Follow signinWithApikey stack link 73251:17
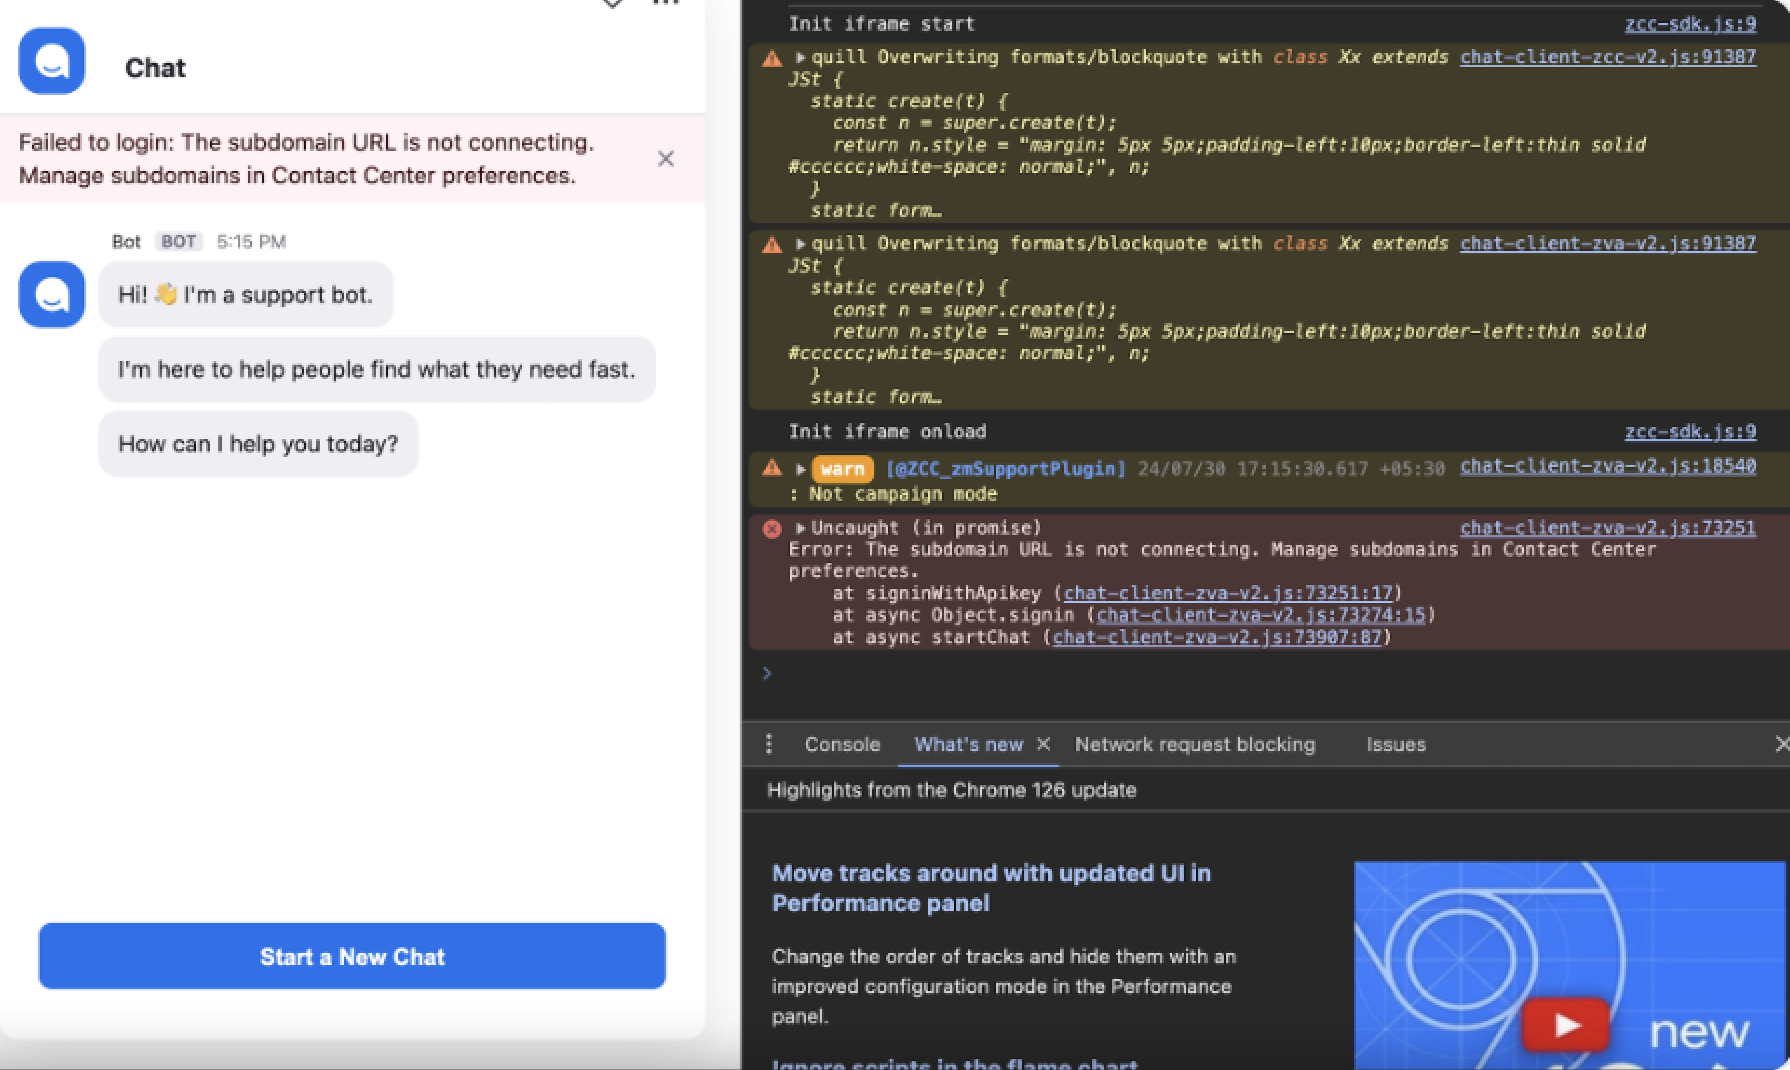Image resolution: width=1790 pixels, height=1070 pixels. tap(1227, 593)
